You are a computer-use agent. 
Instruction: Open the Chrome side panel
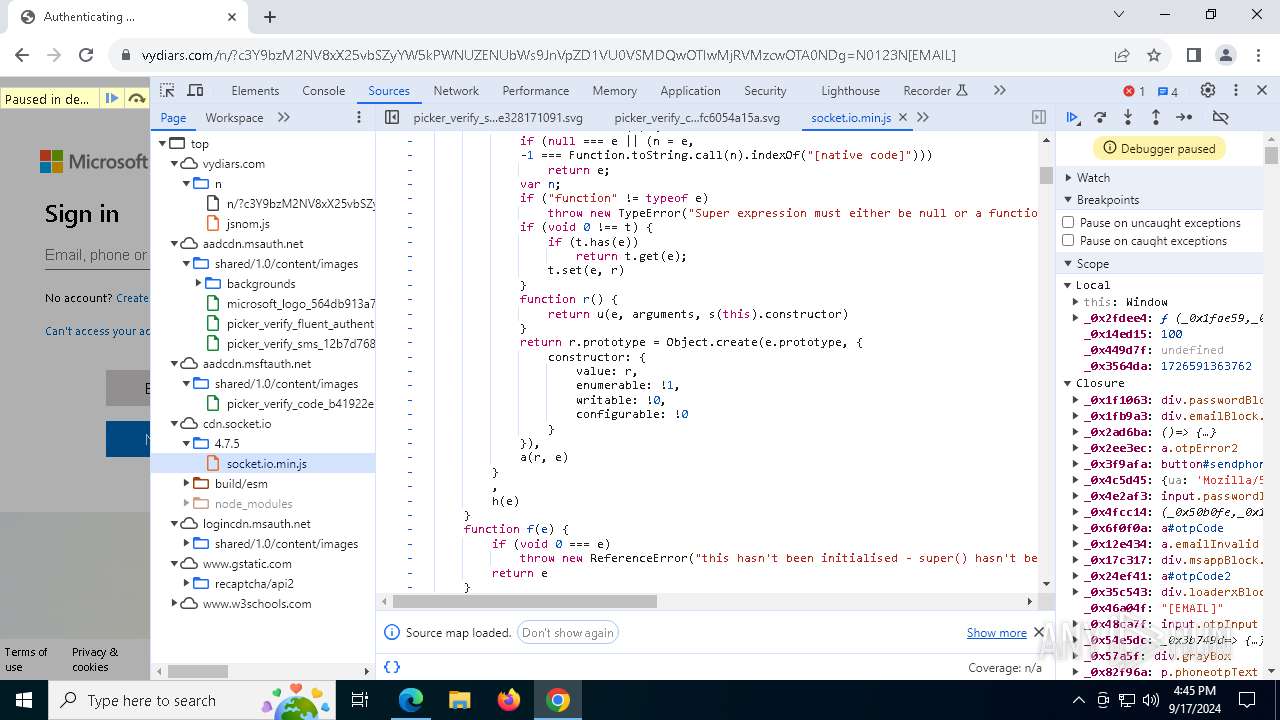point(1193,55)
